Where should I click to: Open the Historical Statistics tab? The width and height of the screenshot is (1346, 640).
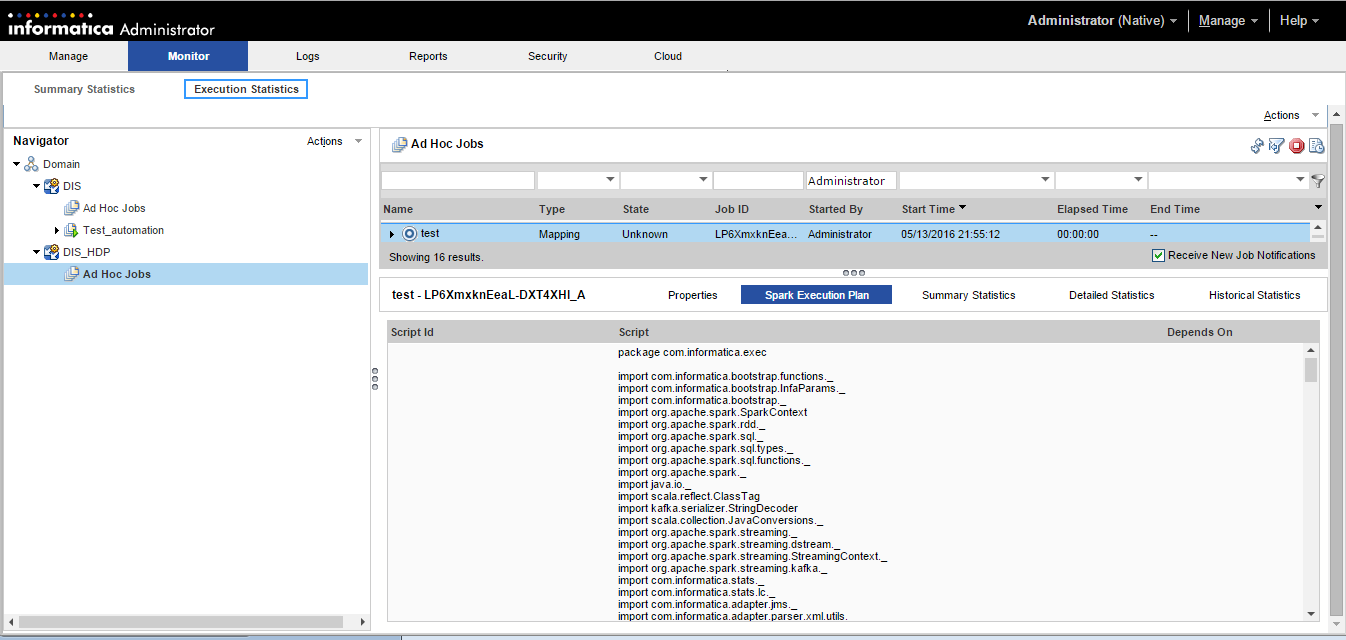1254,295
